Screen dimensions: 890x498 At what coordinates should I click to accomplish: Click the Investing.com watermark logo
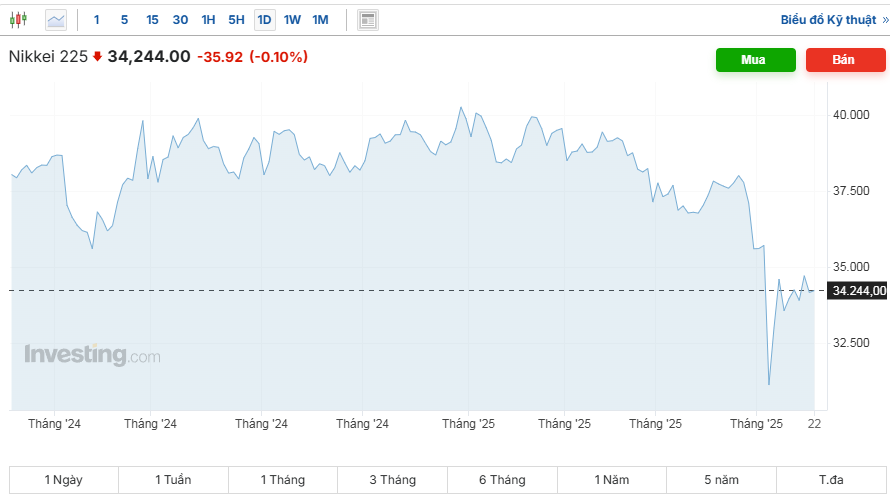pyautogui.click(x=91, y=355)
